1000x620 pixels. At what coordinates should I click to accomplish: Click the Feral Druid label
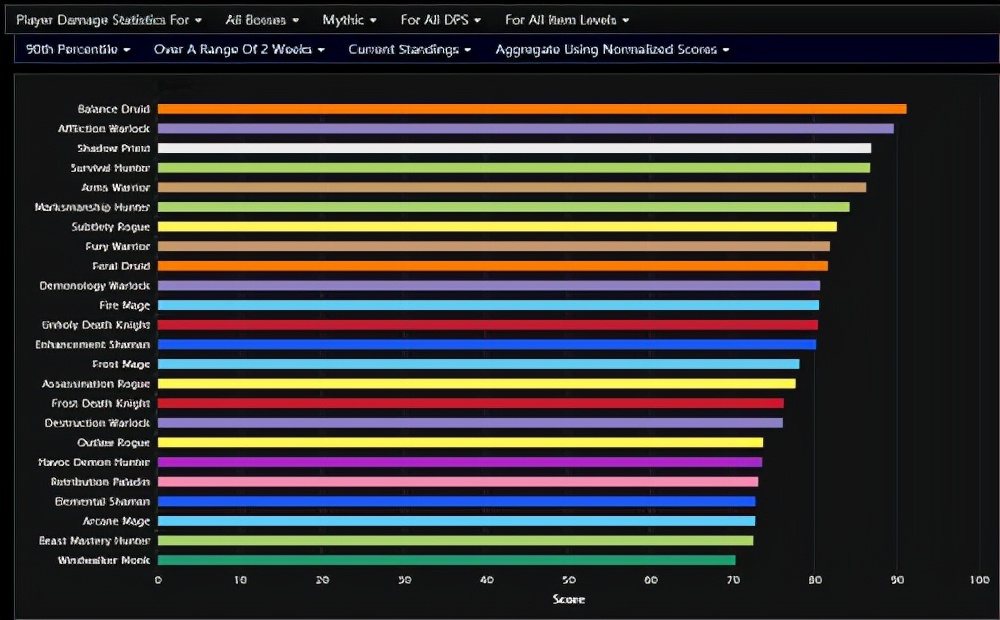tap(121, 266)
